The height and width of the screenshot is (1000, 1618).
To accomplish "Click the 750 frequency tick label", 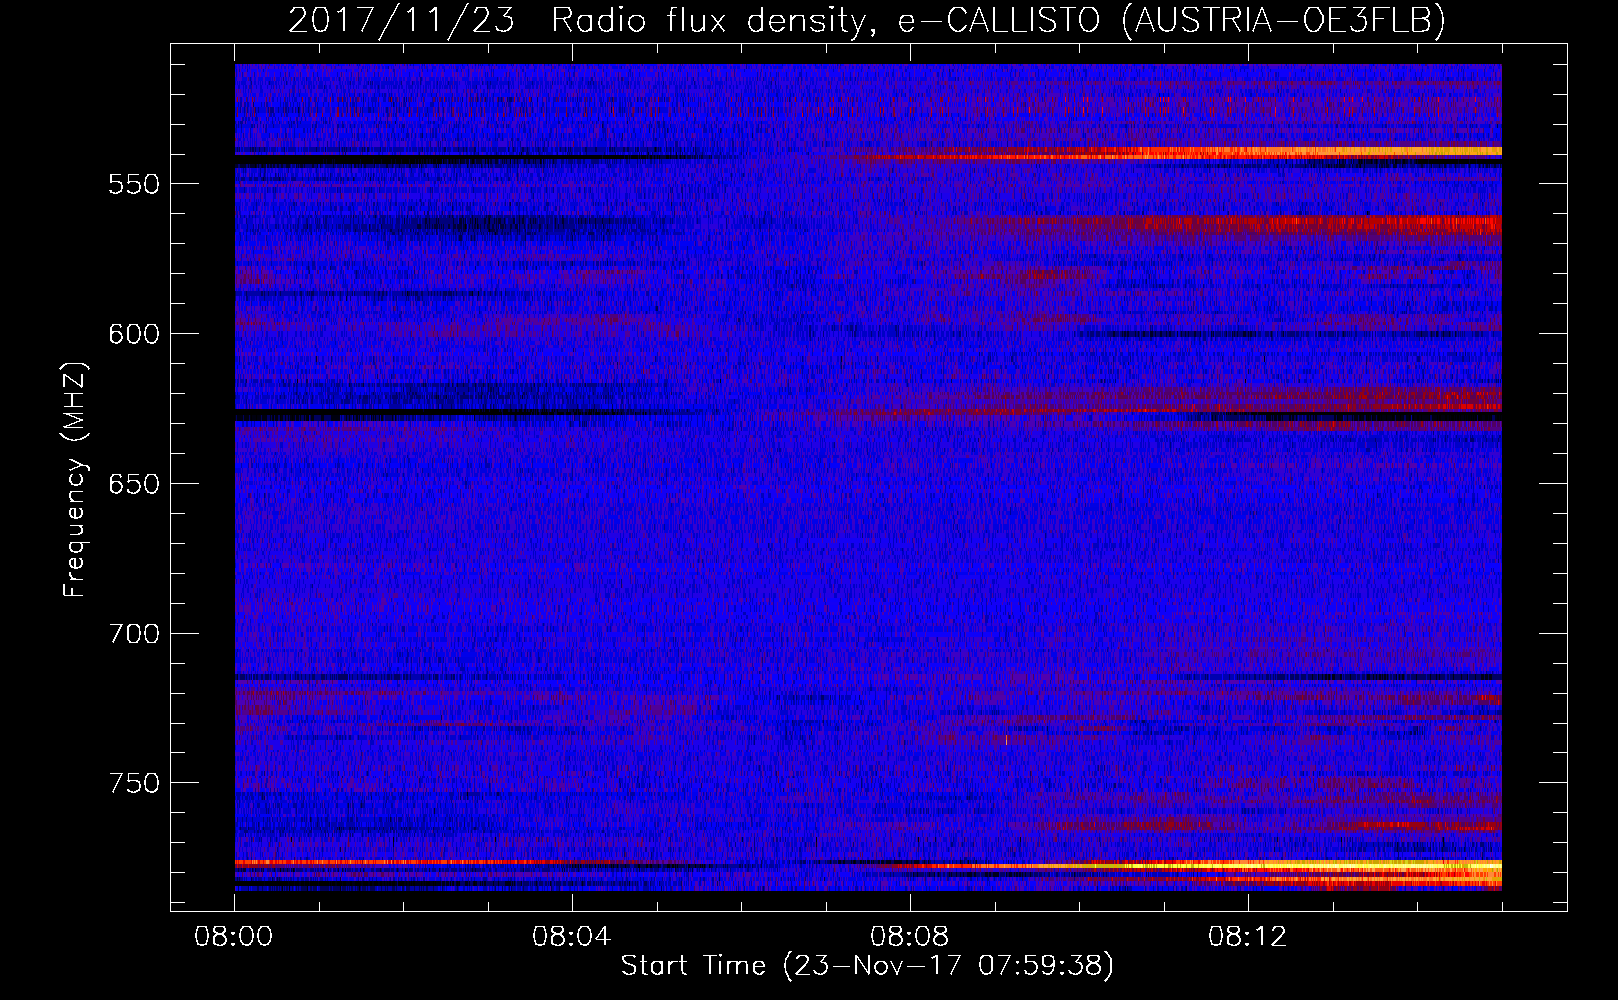I will (x=134, y=783).
